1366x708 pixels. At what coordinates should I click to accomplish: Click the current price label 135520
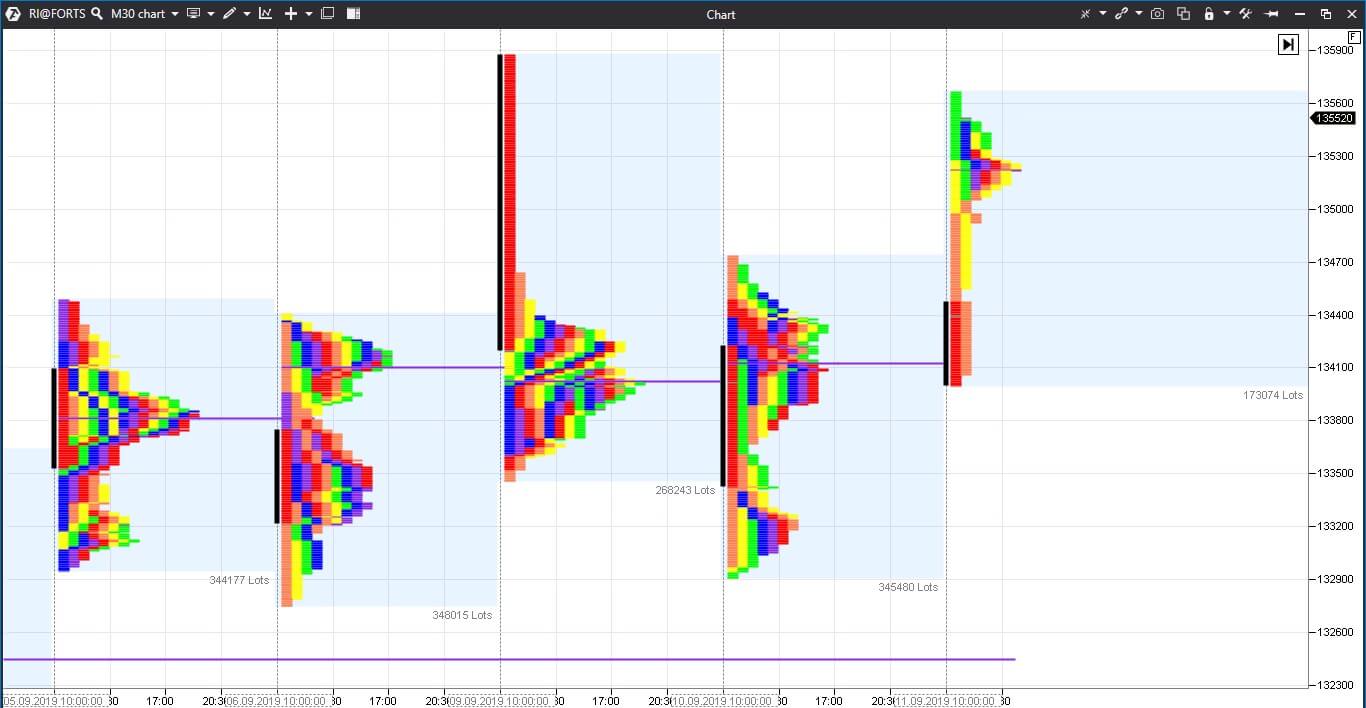[x=1334, y=118]
